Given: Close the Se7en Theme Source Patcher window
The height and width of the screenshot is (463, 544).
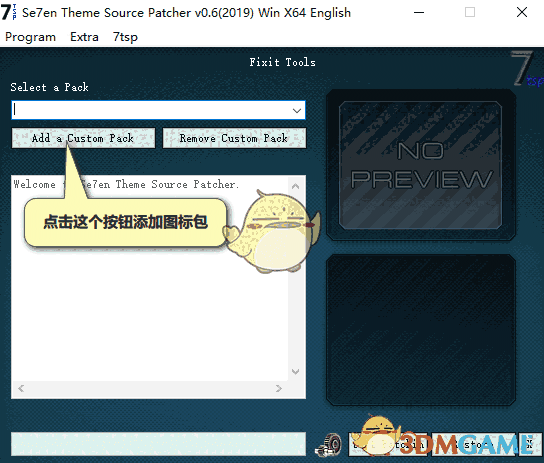Looking at the screenshot, I should 522,12.
